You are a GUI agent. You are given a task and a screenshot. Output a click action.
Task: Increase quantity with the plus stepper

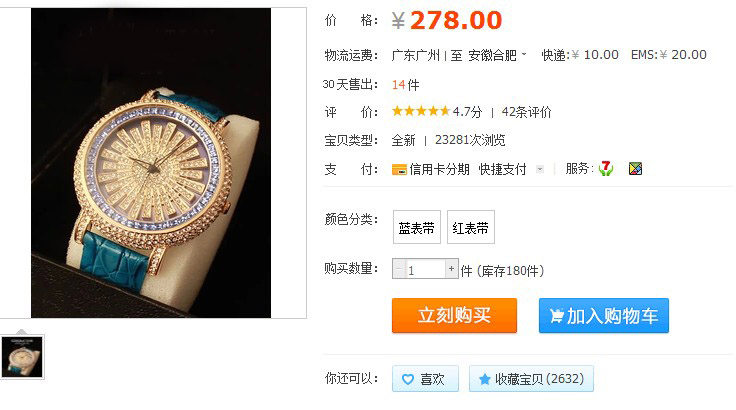(451, 269)
